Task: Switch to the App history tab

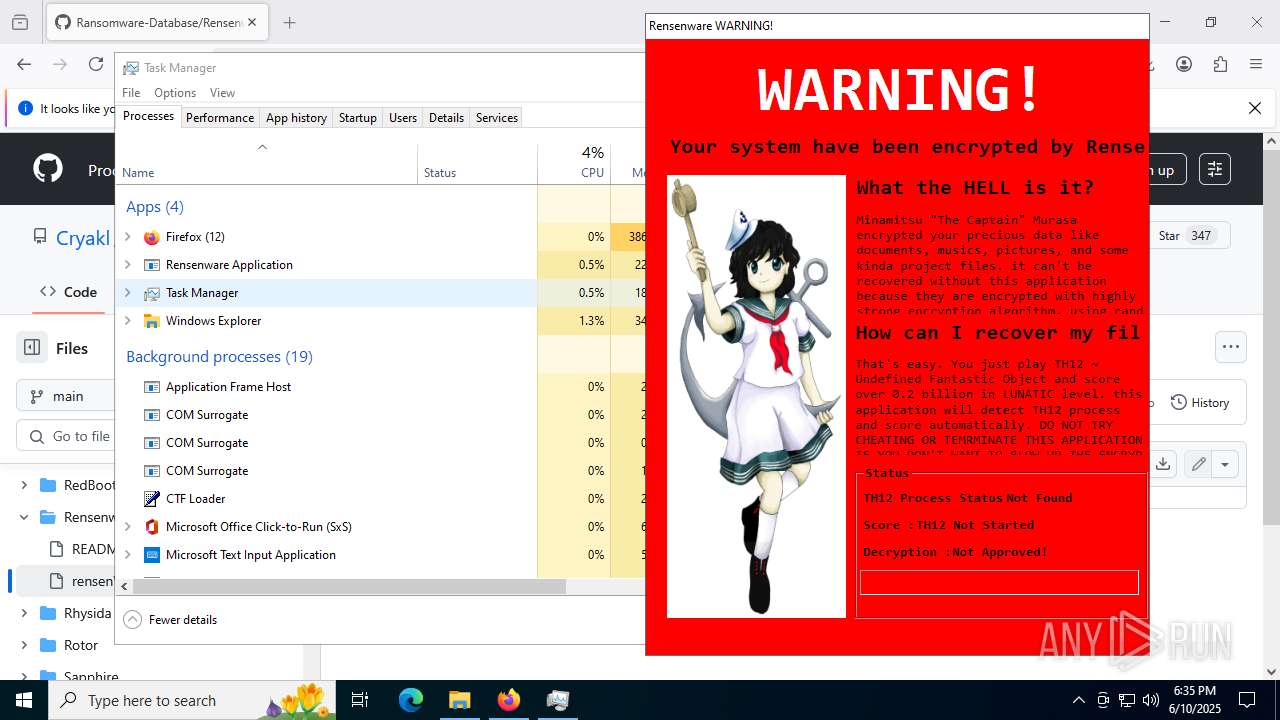Action: pyautogui.click(x=296, y=117)
